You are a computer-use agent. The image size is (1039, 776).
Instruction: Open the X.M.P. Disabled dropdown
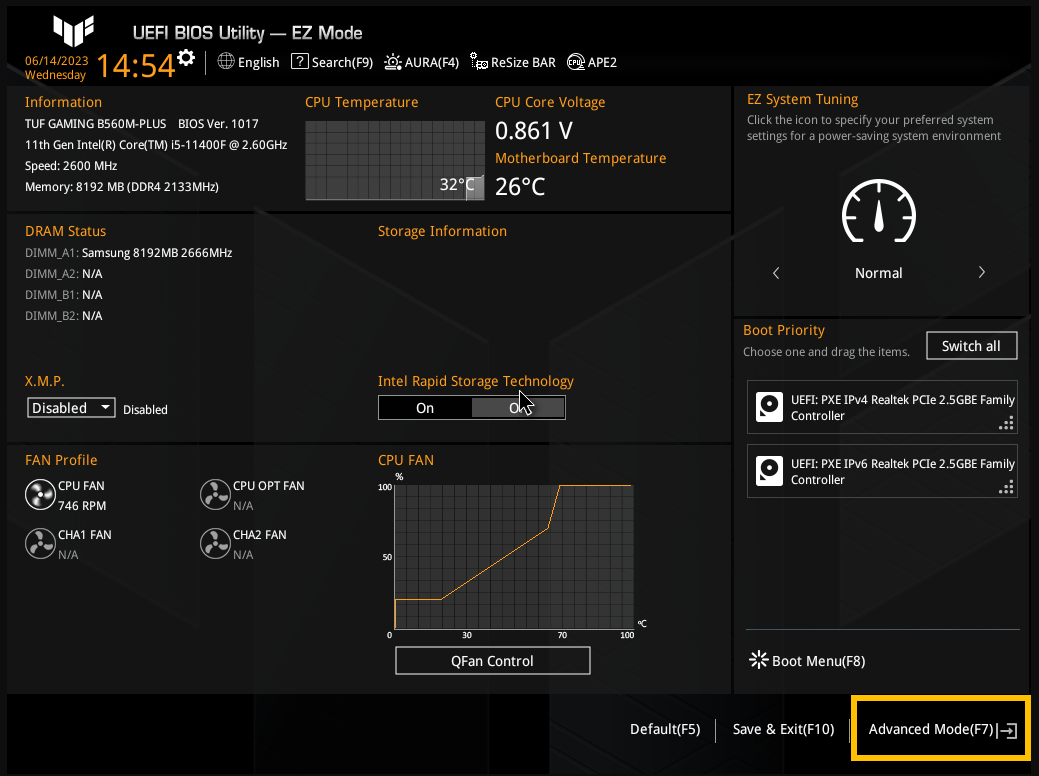71,408
